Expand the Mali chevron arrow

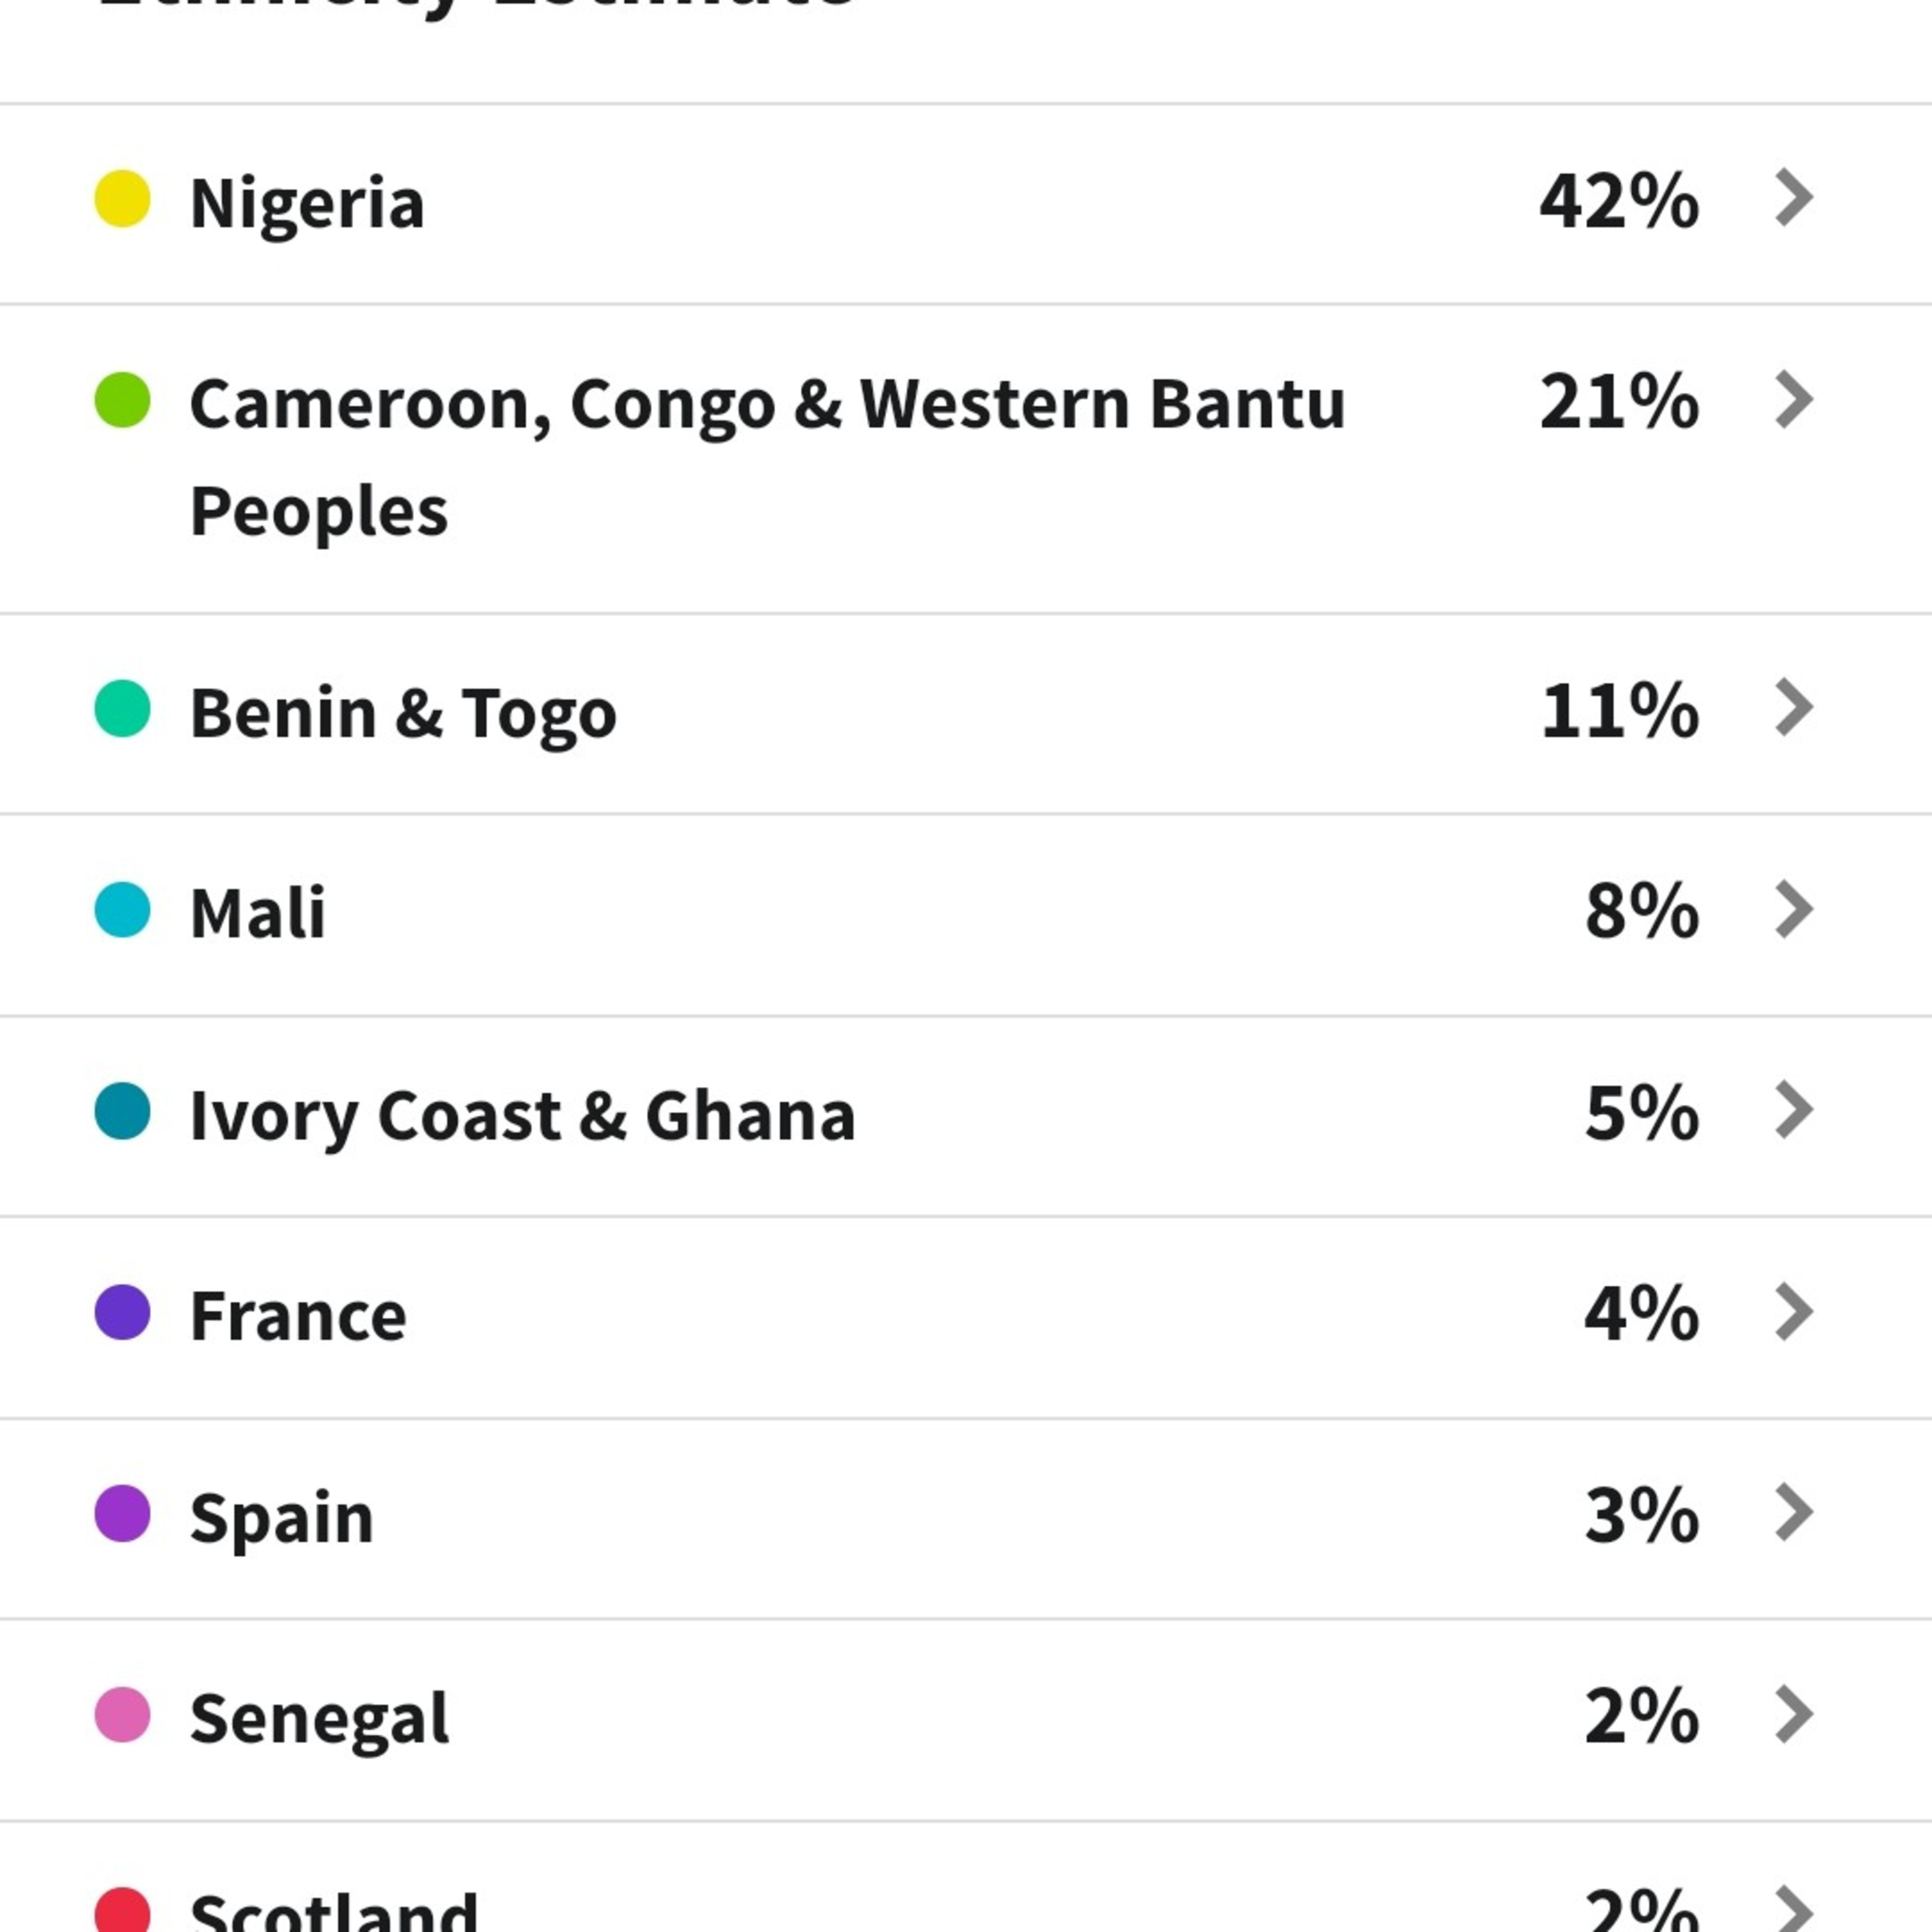[x=1794, y=910]
